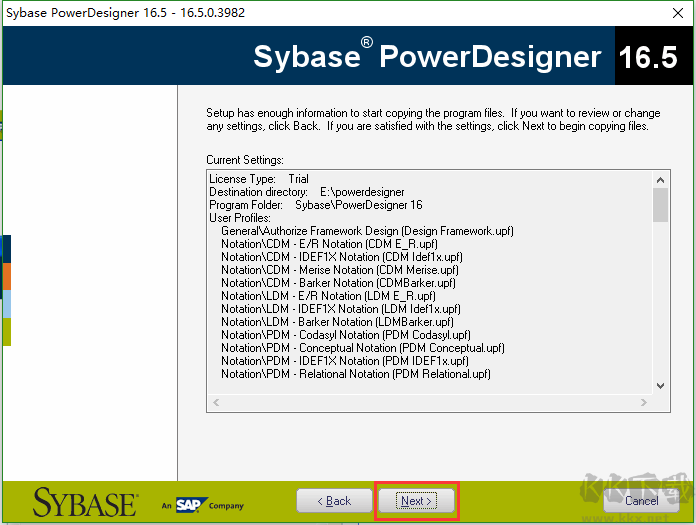The width and height of the screenshot is (696, 525).
Task: Click the window title bar text
Action: [125, 13]
